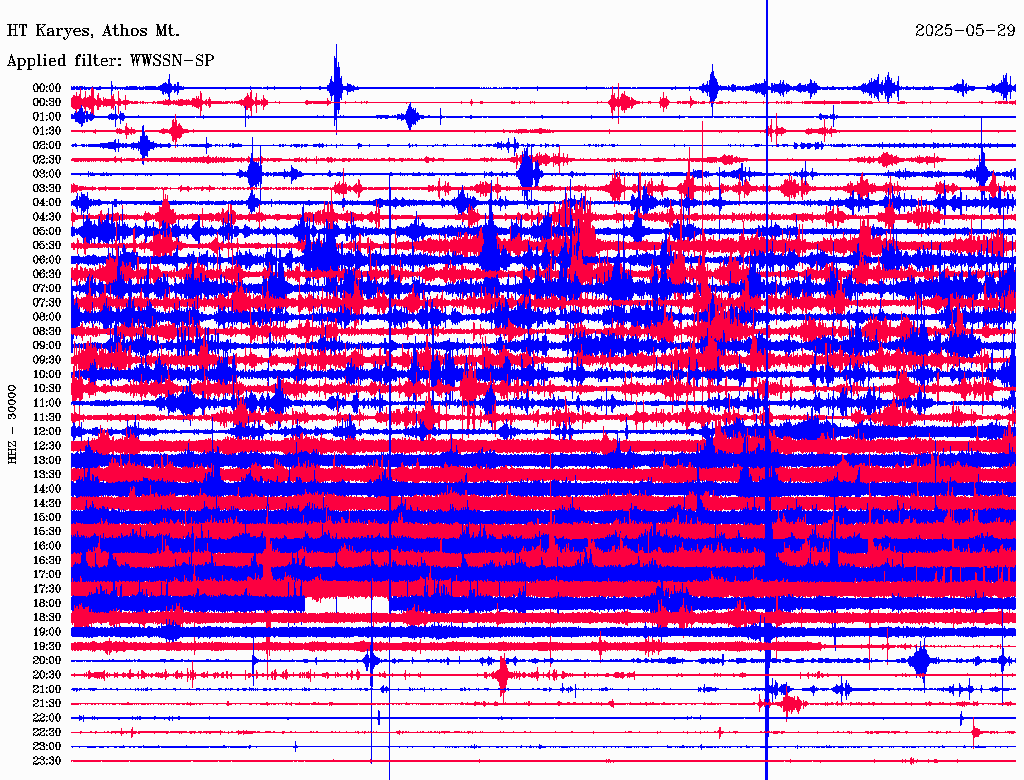This screenshot has height=780, width=1024.
Task: Select the 12:30 time label
Action: click(47, 446)
